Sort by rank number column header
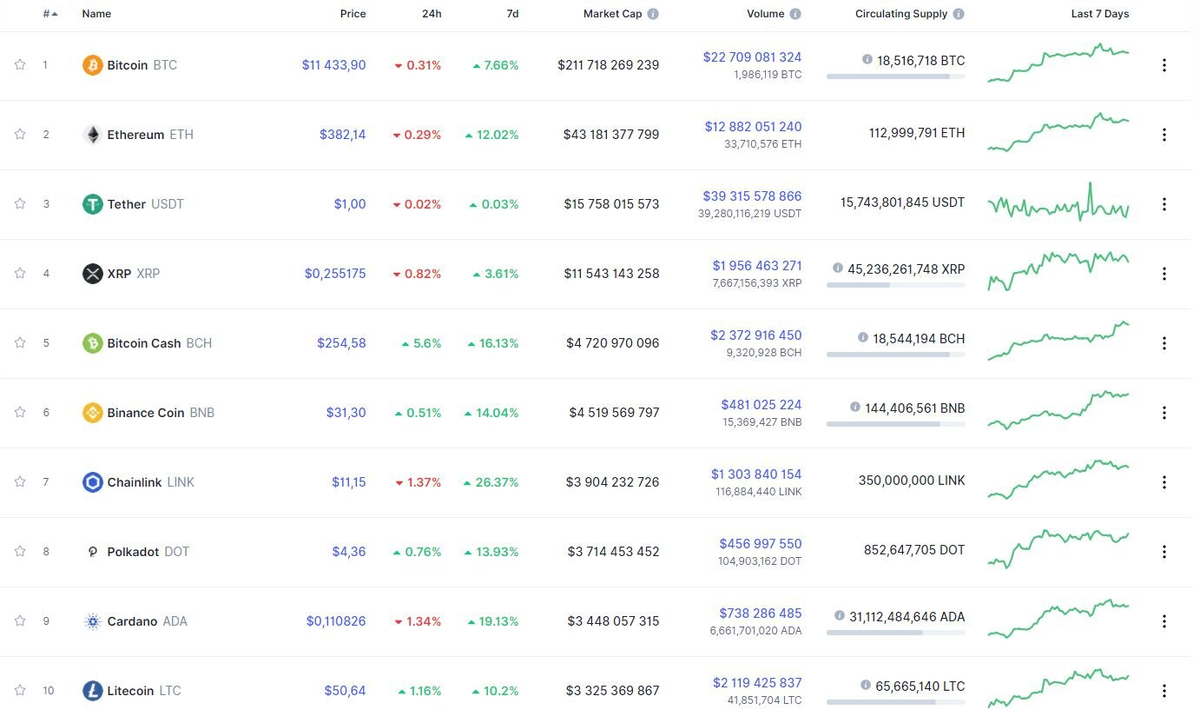 (50, 14)
